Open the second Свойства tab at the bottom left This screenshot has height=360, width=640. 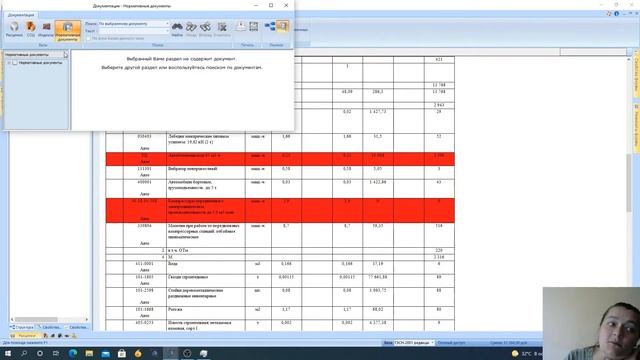pos(77,327)
